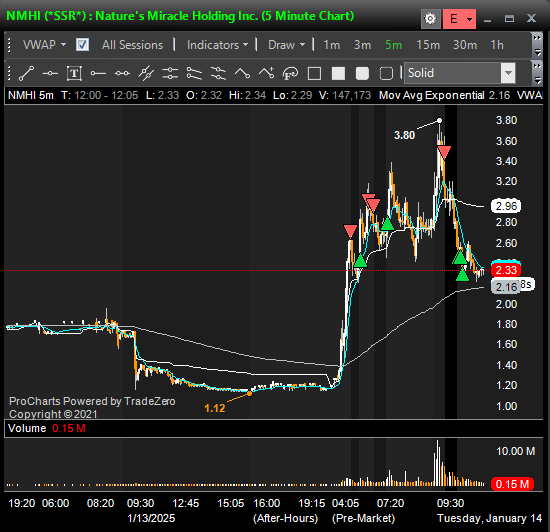The width and height of the screenshot is (550, 532).
Task: Click the red 0.15 M volume tag
Action: [x=512, y=484]
